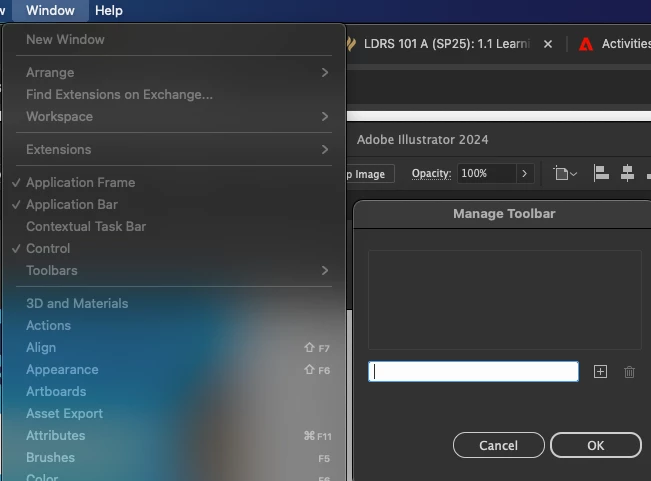Toggle Application Frame in Window menu
651x481 pixels.
coord(174,183)
